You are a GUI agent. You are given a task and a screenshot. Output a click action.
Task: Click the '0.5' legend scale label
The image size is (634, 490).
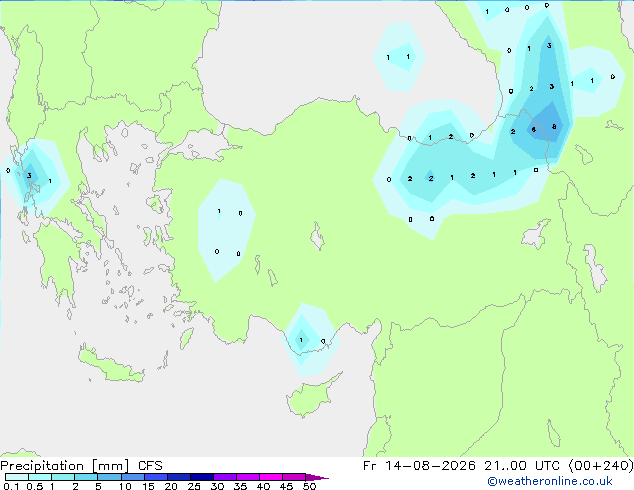[35, 486]
